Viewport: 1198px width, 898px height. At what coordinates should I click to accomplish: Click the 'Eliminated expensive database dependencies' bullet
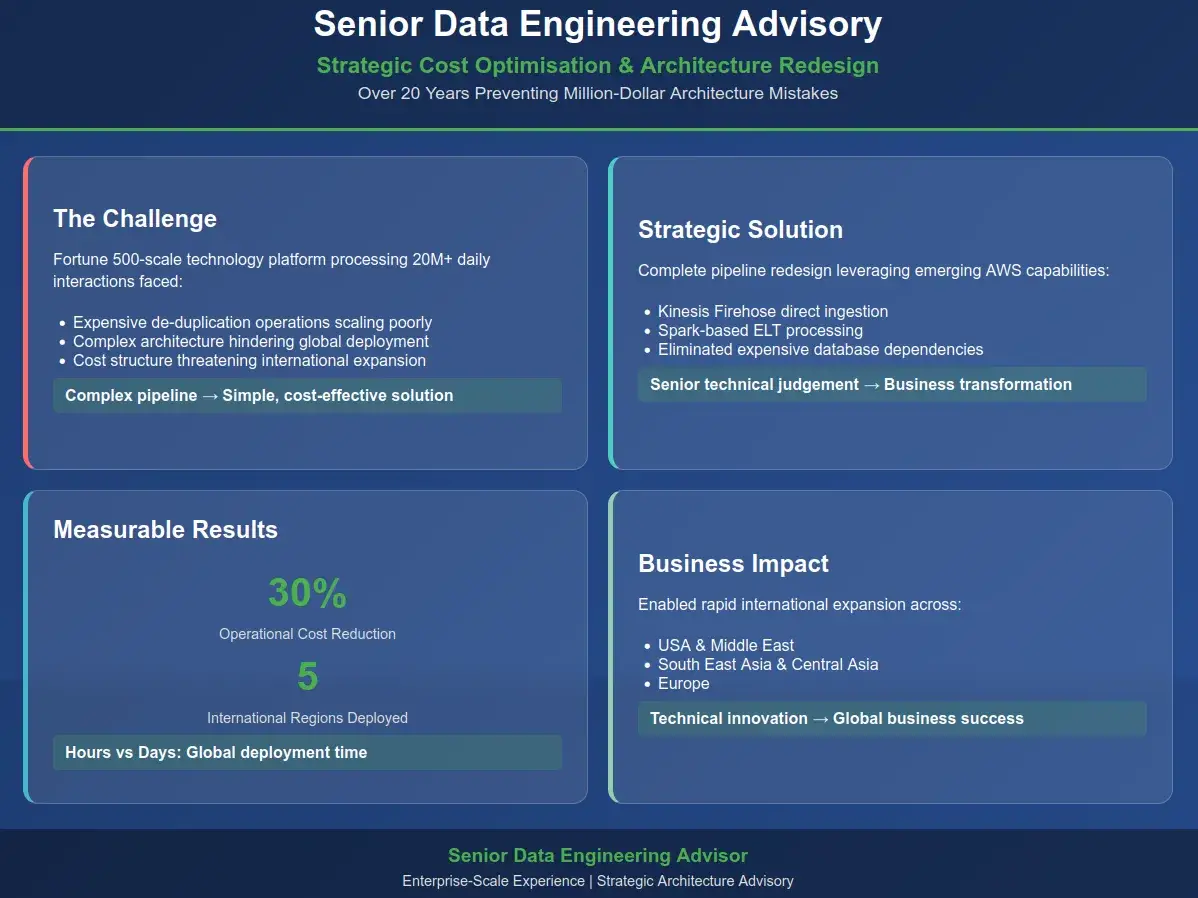click(x=820, y=350)
